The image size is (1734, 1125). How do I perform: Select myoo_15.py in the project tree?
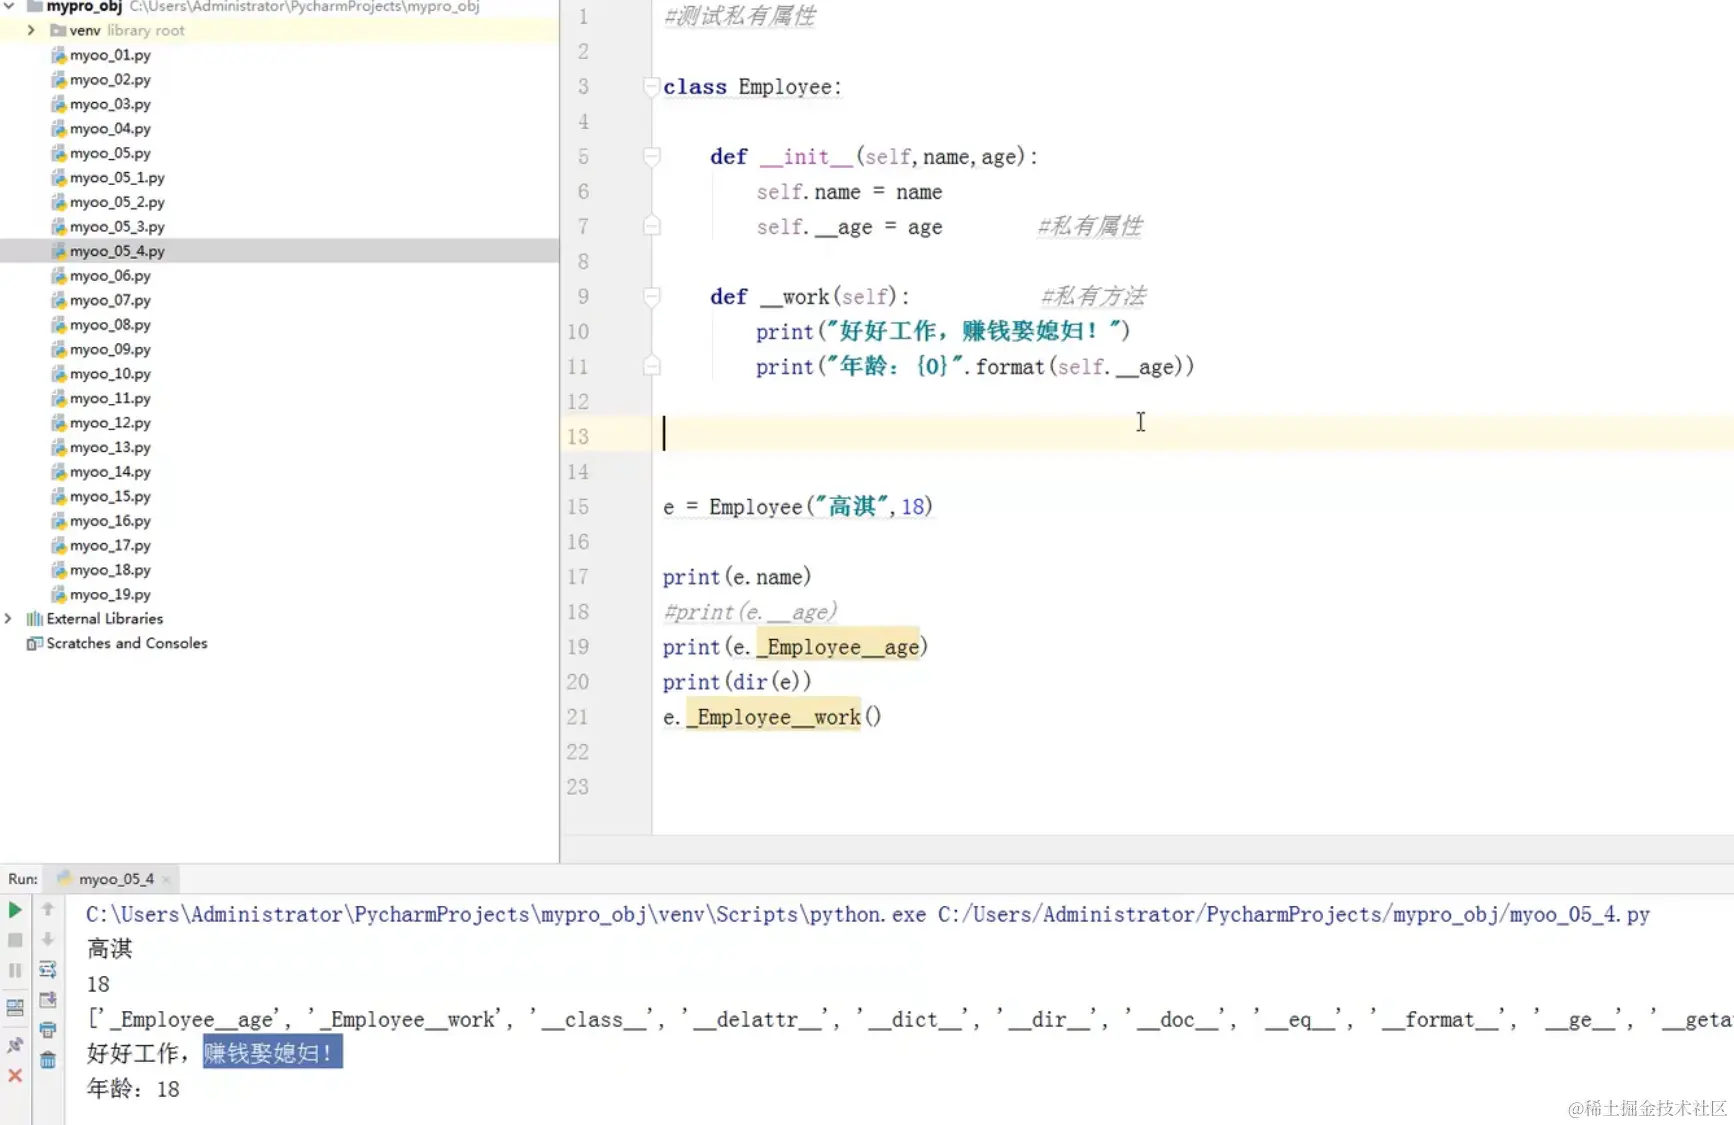tap(110, 496)
